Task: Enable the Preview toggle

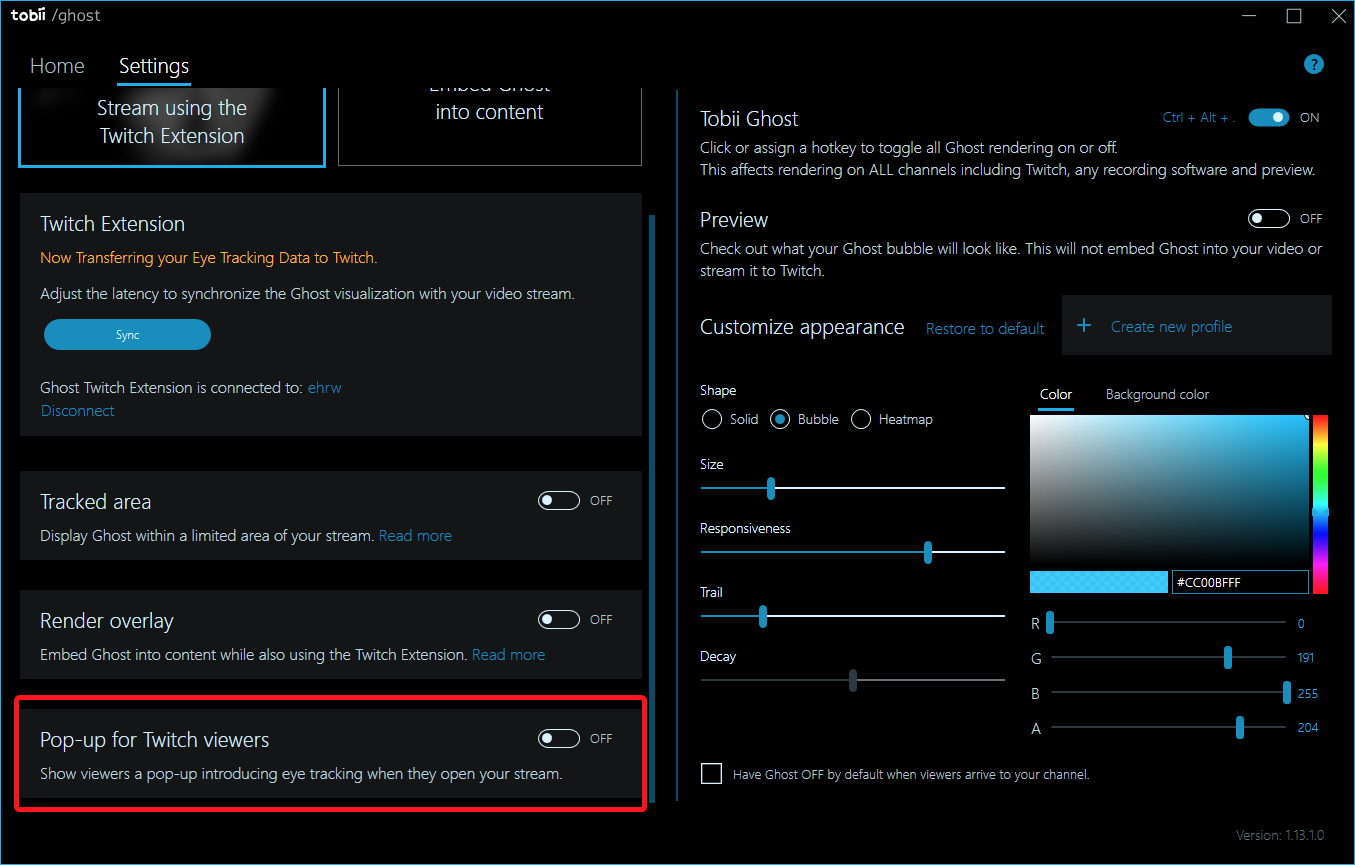Action: tap(1268, 218)
